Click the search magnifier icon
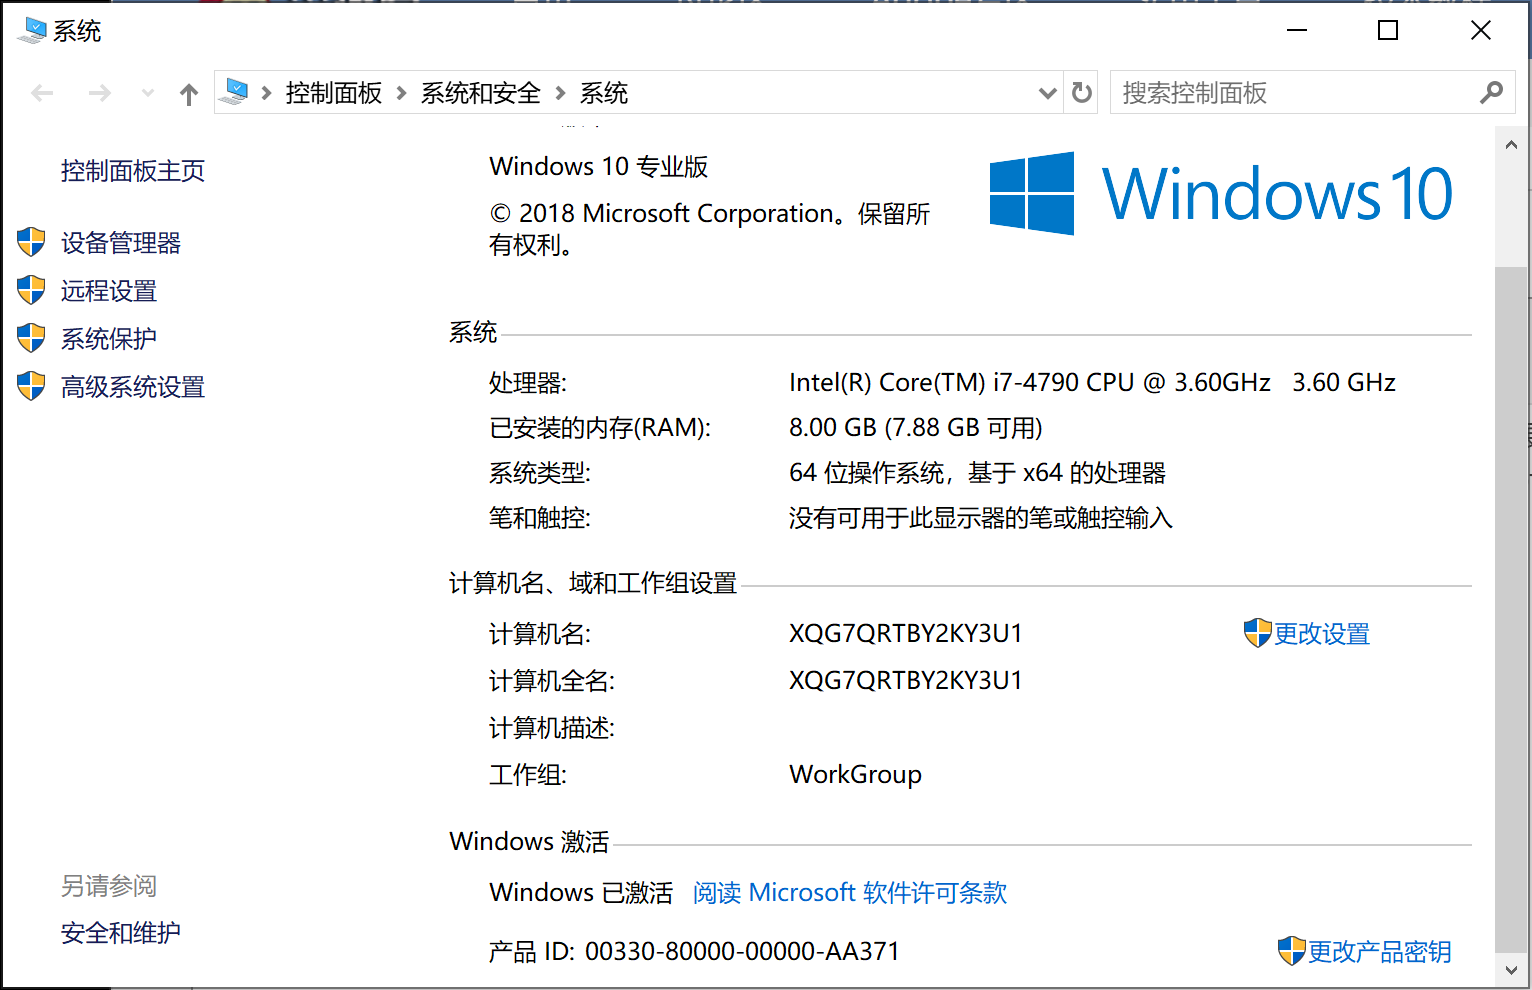Image resolution: width=1532 pixels, height=990 pixels. coord(1491,93)
